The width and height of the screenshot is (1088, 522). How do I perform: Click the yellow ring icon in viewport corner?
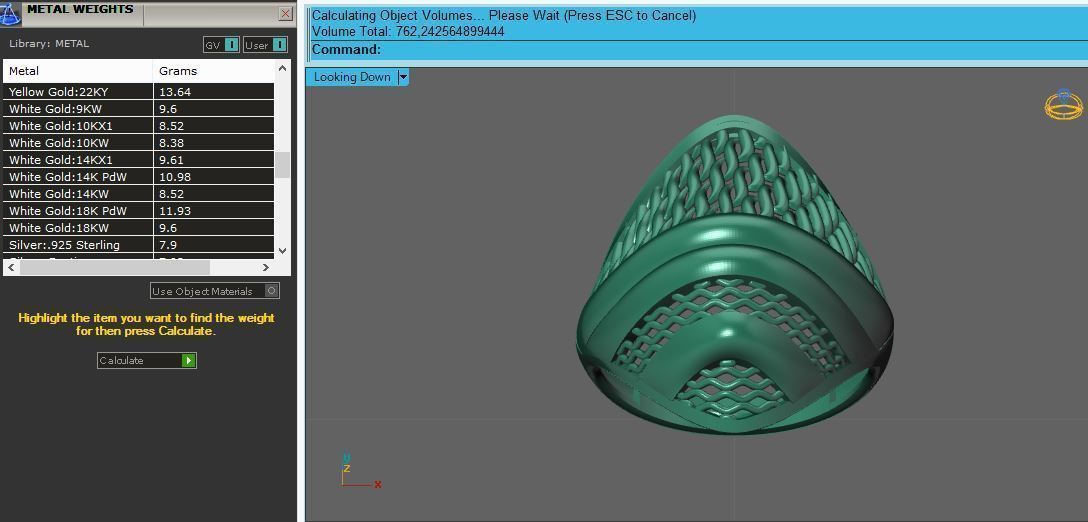(1064, 105)
